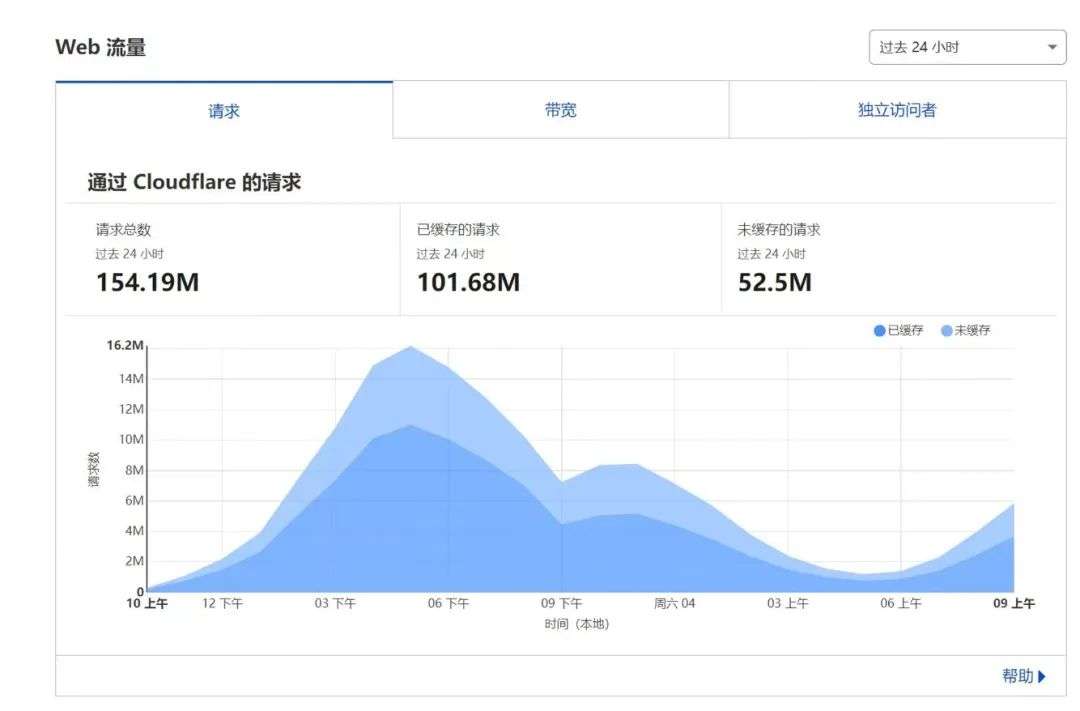
Task: Click the dropdown arrow next to 过去 24 小时
Action: [x=1052, y=48]
